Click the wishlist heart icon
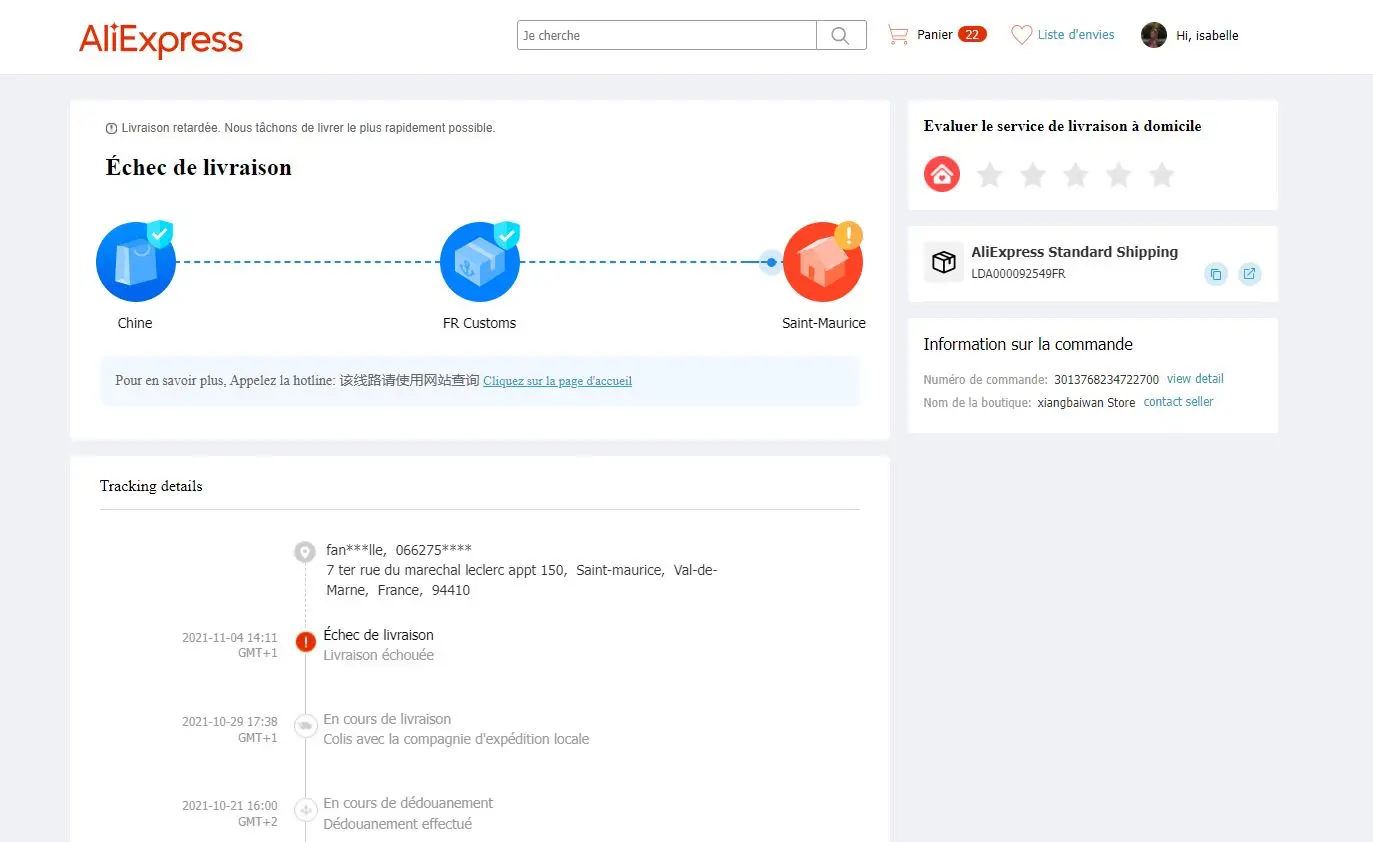 [x=1021, y=35]
